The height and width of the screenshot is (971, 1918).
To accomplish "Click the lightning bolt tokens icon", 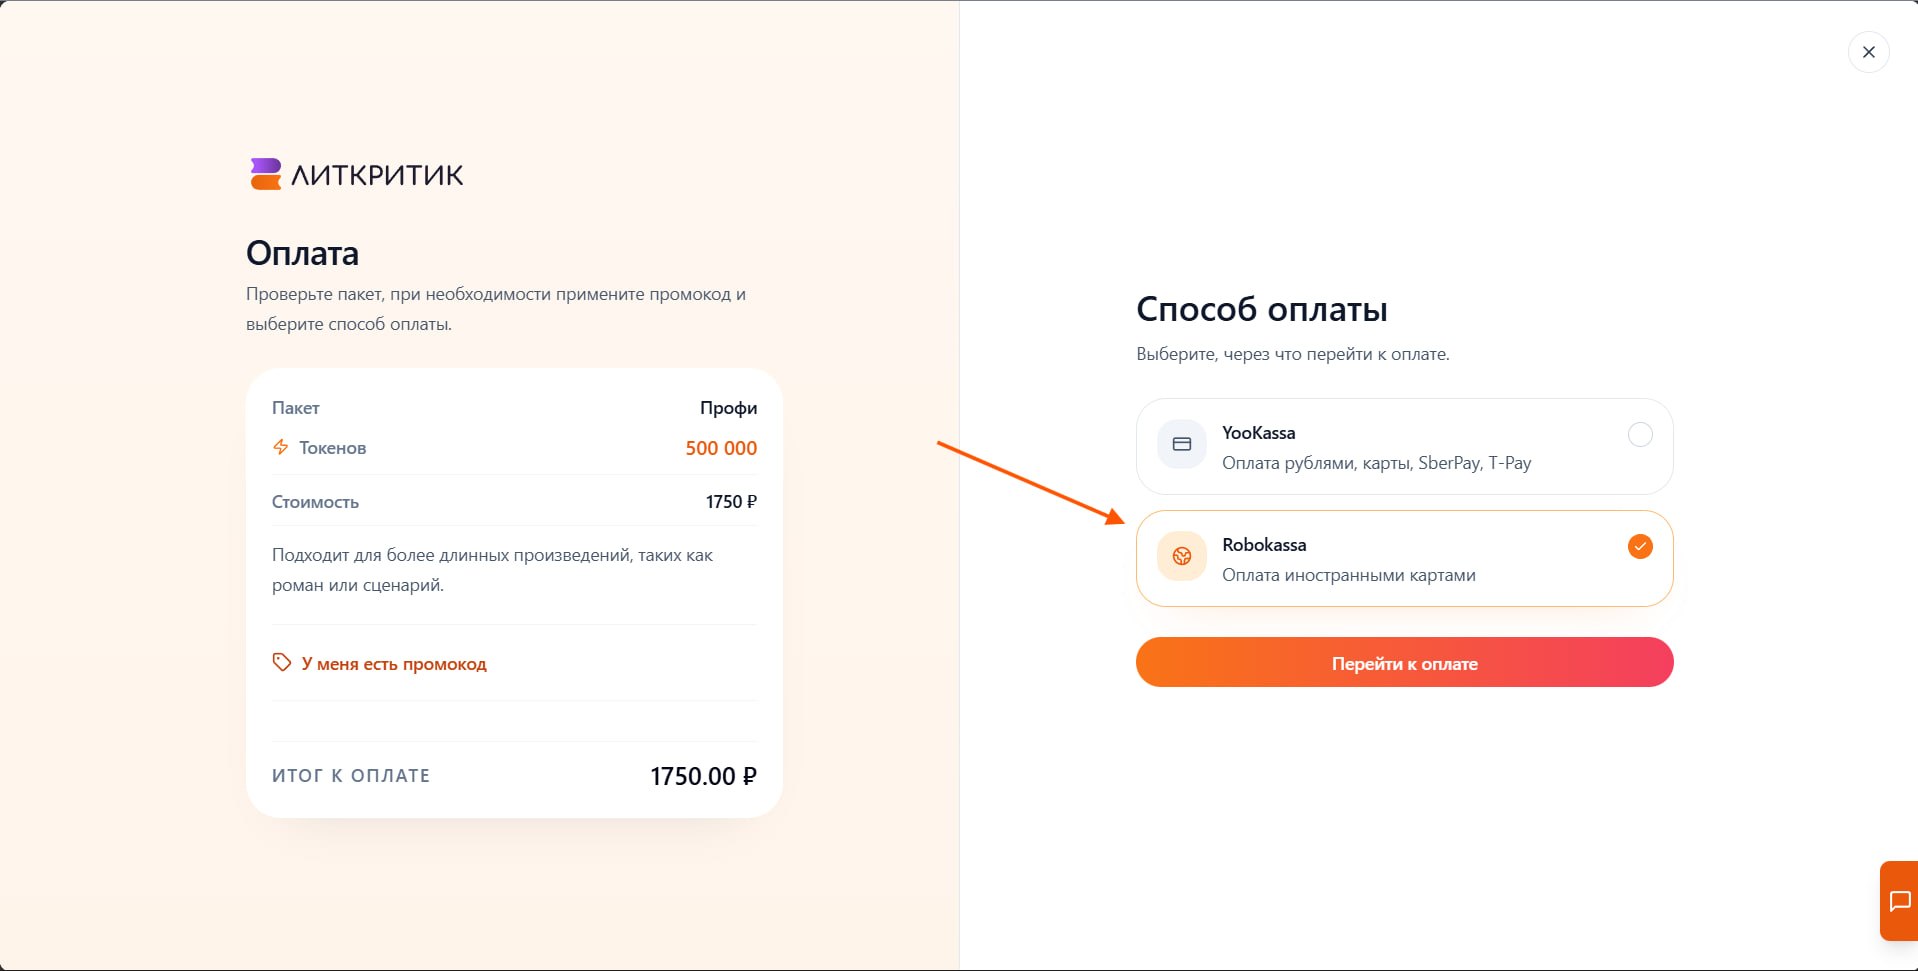I will 281,447.
